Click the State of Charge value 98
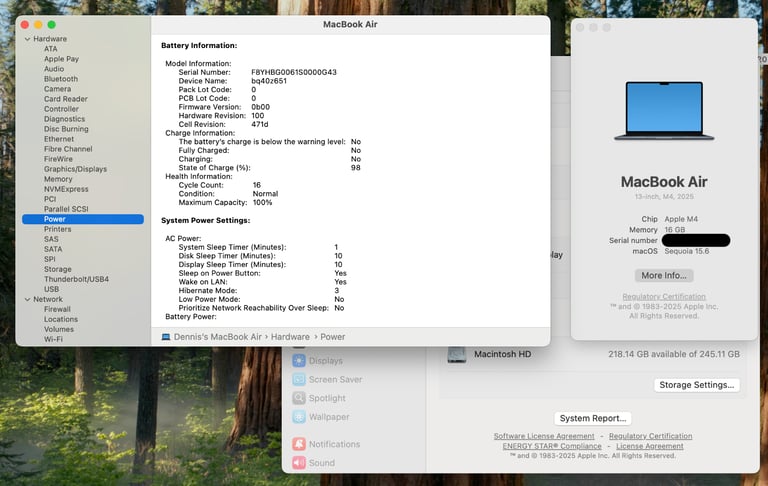Screen dimensions: 768x486 356,168
